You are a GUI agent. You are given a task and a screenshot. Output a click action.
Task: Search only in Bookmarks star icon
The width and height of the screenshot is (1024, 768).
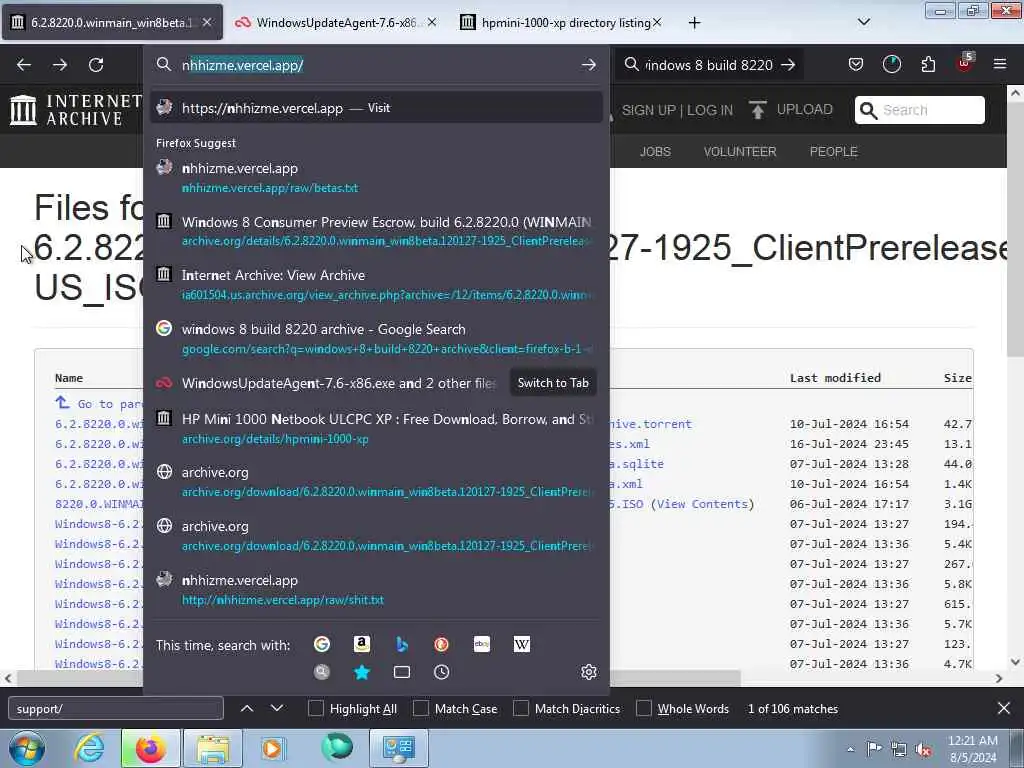362,672
